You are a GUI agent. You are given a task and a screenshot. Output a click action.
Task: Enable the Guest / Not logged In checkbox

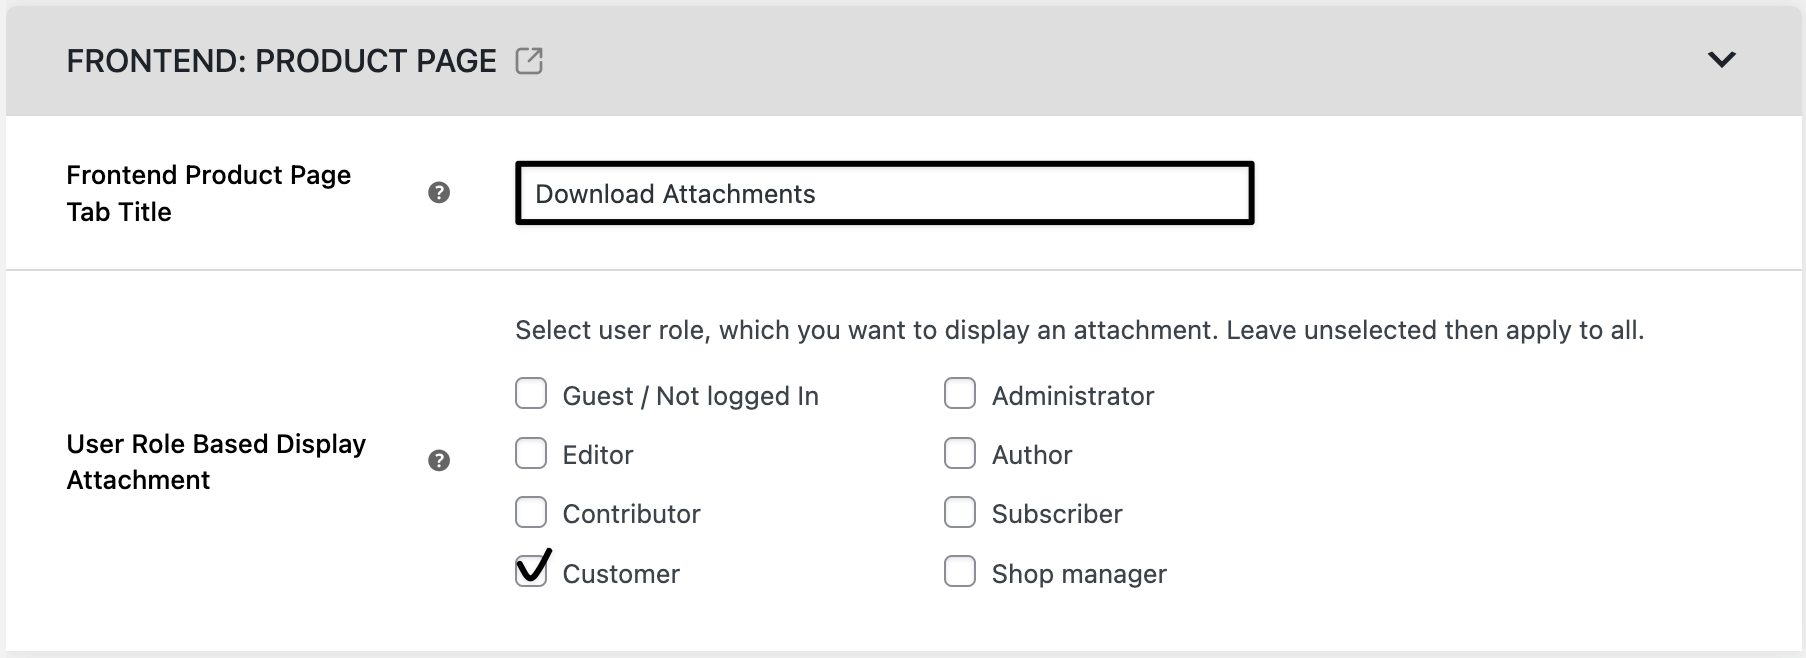(x=531, y=393)
